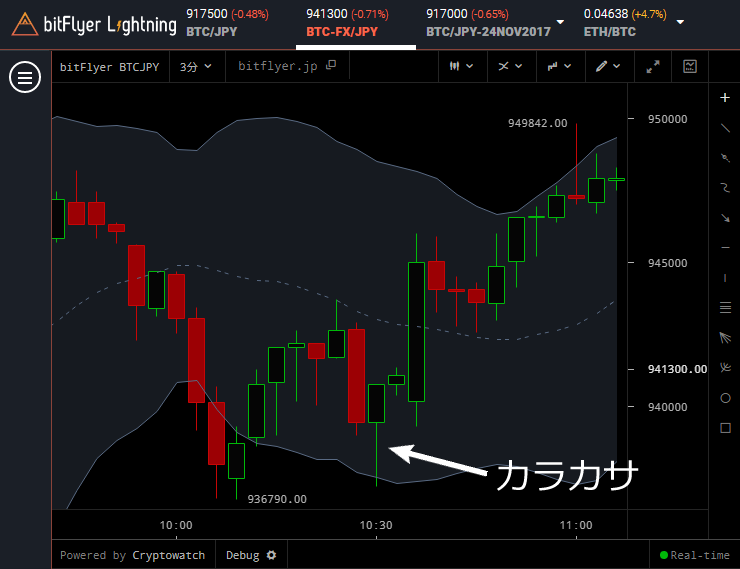Click the Cryptowatch link
740x569 pixels.
click(169, 555)
